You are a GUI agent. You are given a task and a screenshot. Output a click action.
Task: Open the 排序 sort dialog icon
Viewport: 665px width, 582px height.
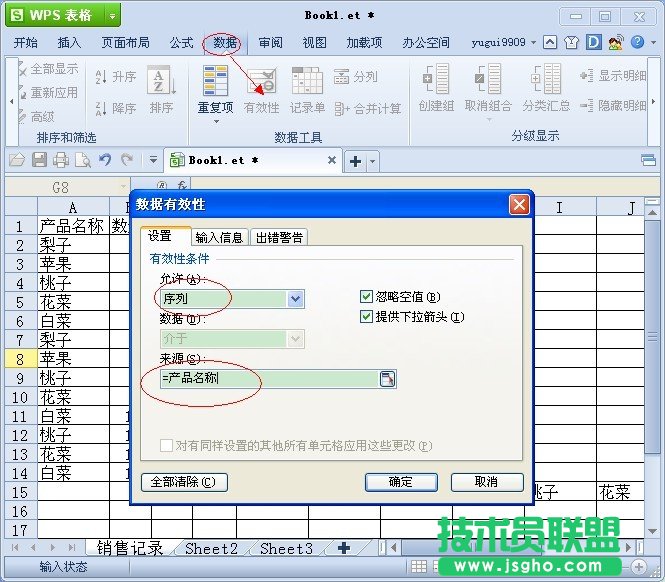[161, 90]
